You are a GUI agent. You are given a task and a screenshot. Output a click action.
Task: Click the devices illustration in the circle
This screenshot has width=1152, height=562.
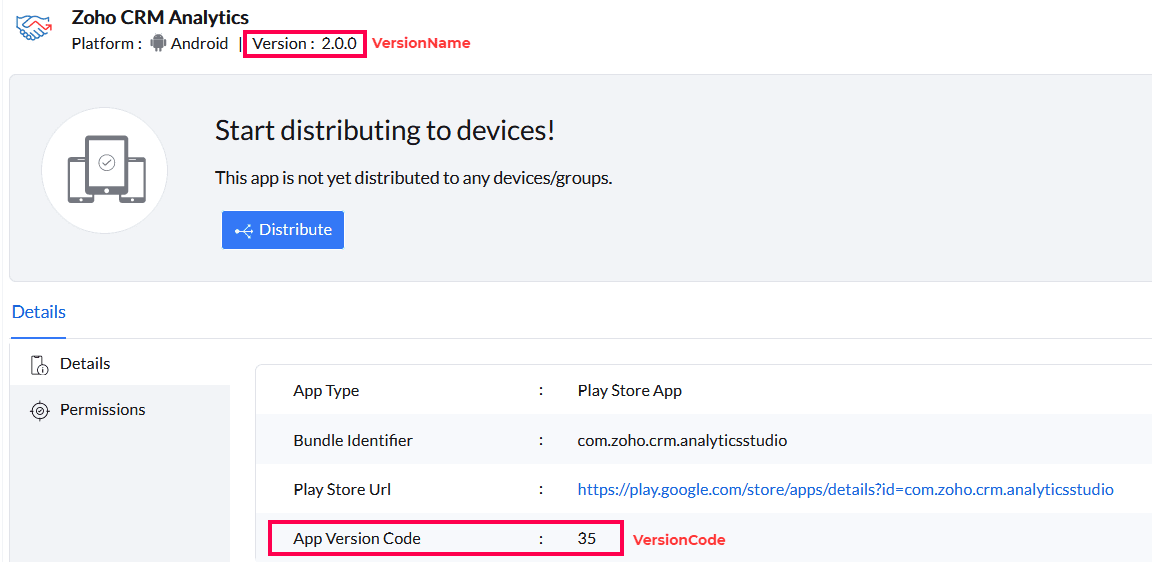click(105, 170)
